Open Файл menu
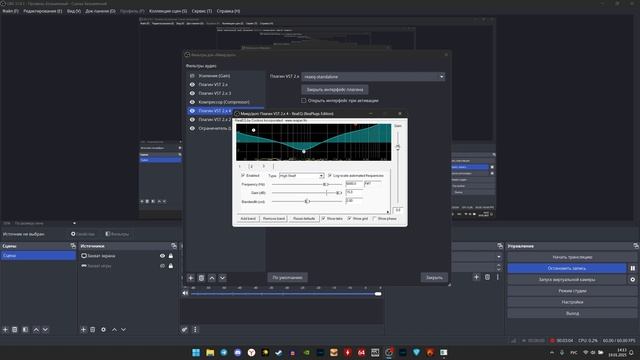 point(11,11)
